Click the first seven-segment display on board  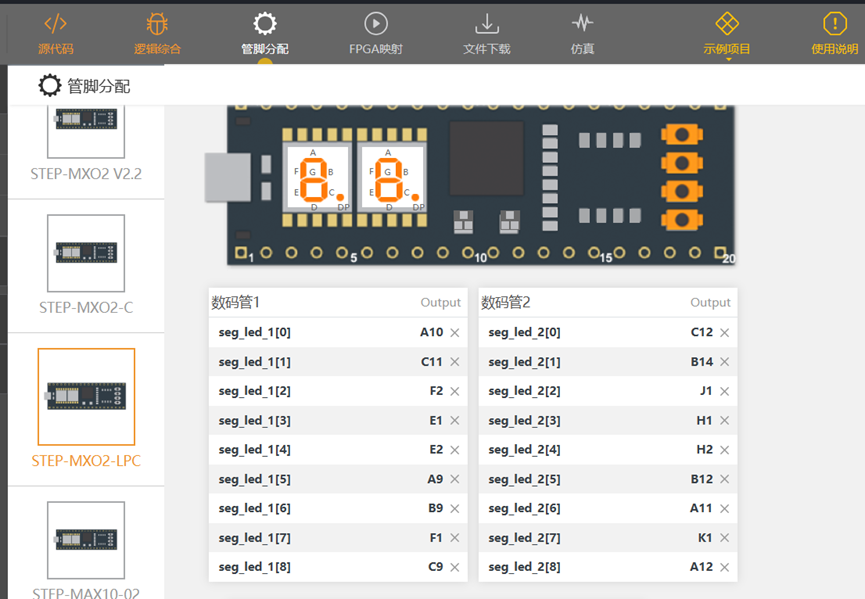tap(317, 178)
